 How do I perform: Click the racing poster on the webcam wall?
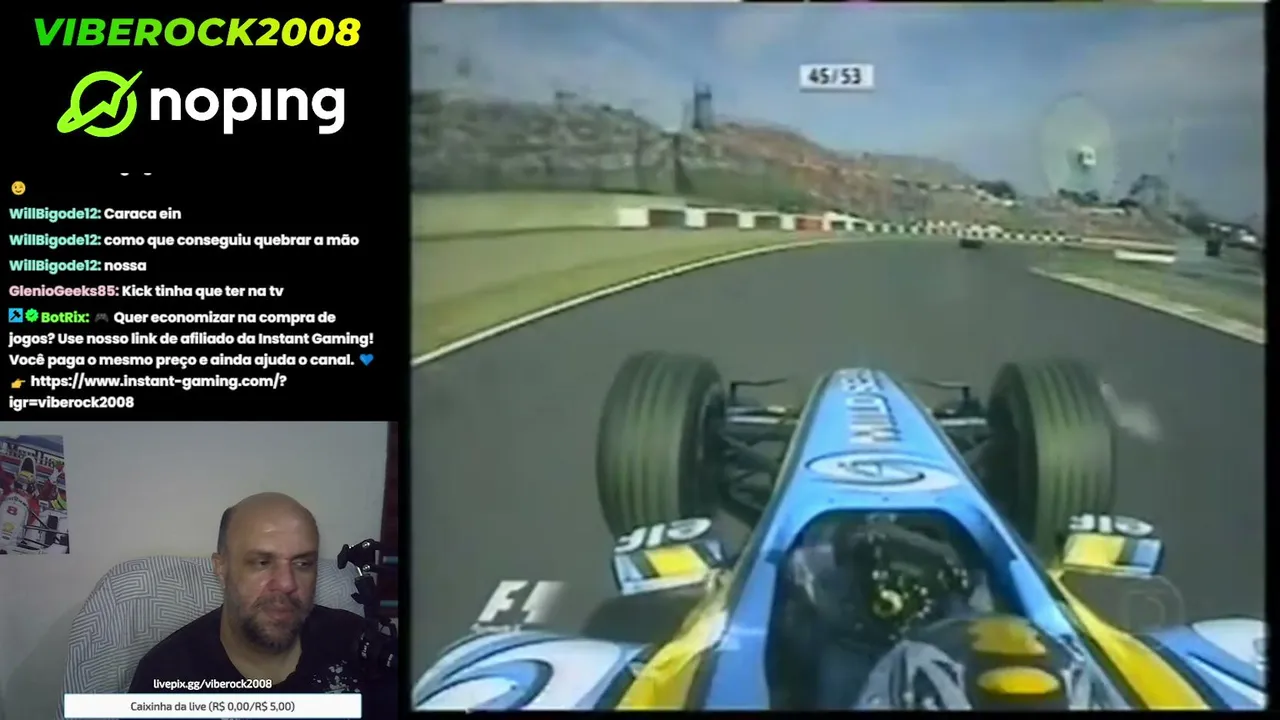coord(34,494)
